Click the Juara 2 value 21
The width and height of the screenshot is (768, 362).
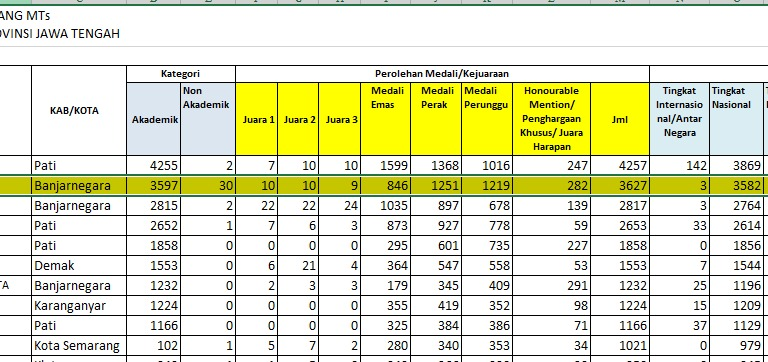(x=298, y=266)
